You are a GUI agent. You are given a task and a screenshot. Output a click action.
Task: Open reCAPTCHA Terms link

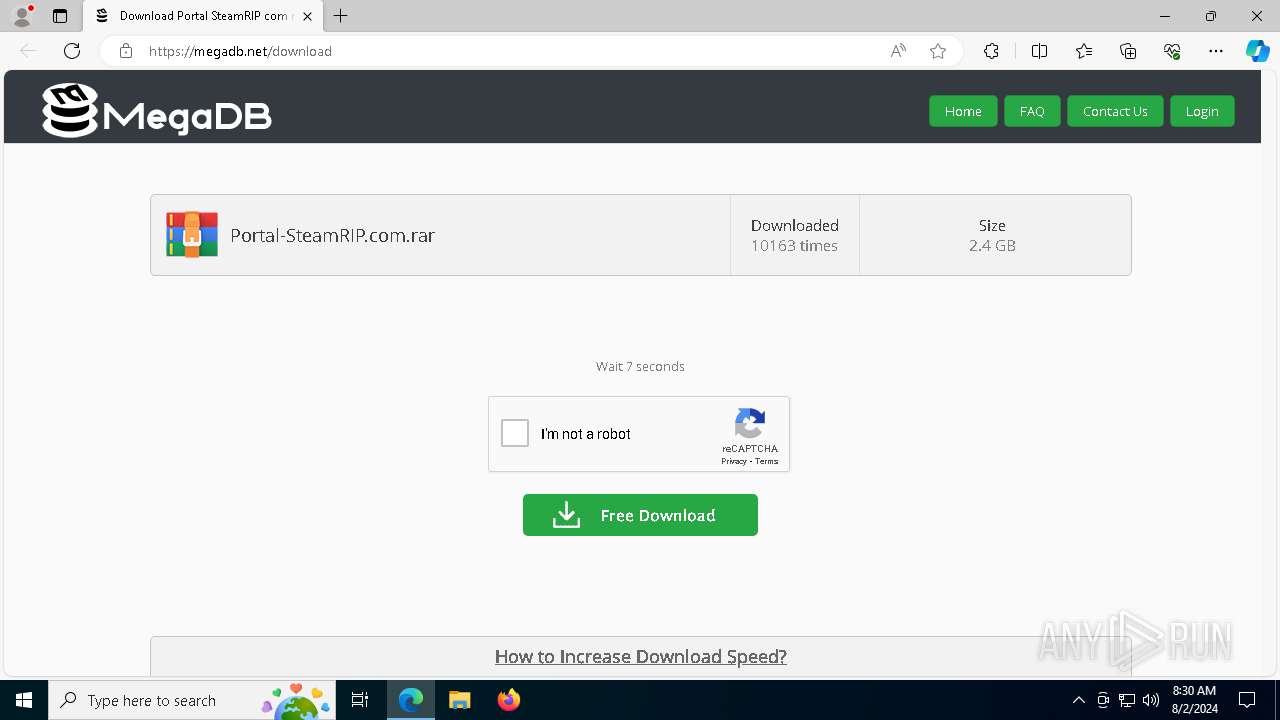(x=767, y=461)
